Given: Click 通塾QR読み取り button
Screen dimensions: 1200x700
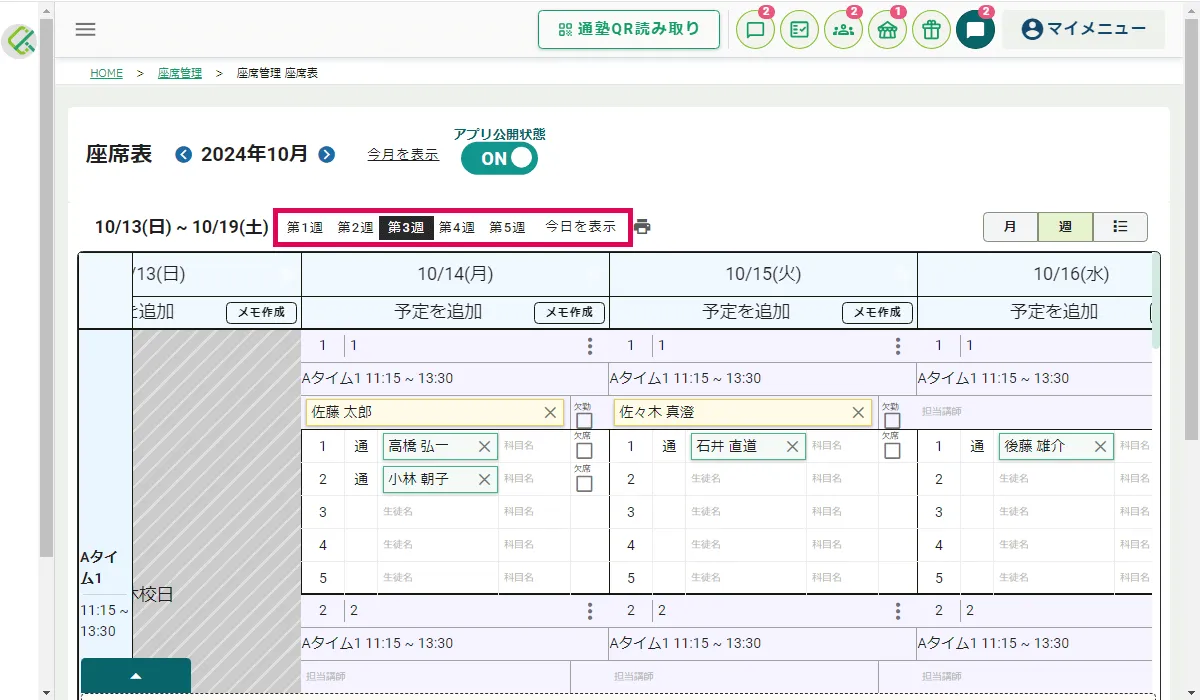Looking at the screenshot, I should click(x=629, y=29).
